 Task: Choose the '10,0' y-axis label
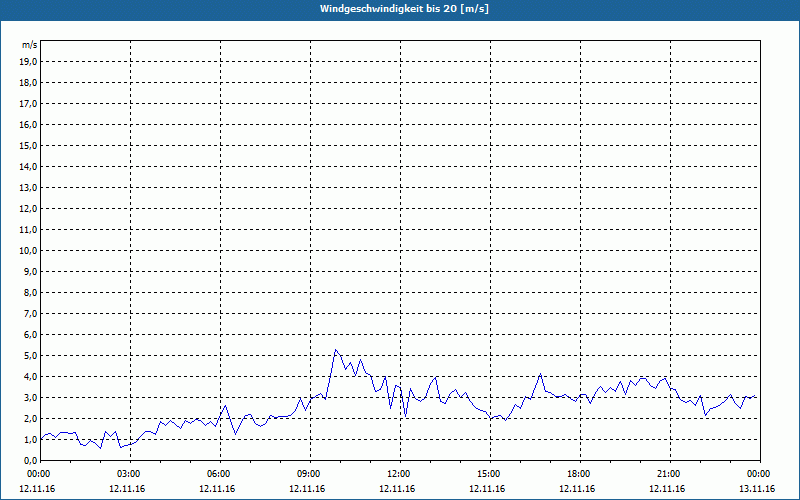point(29,251)
